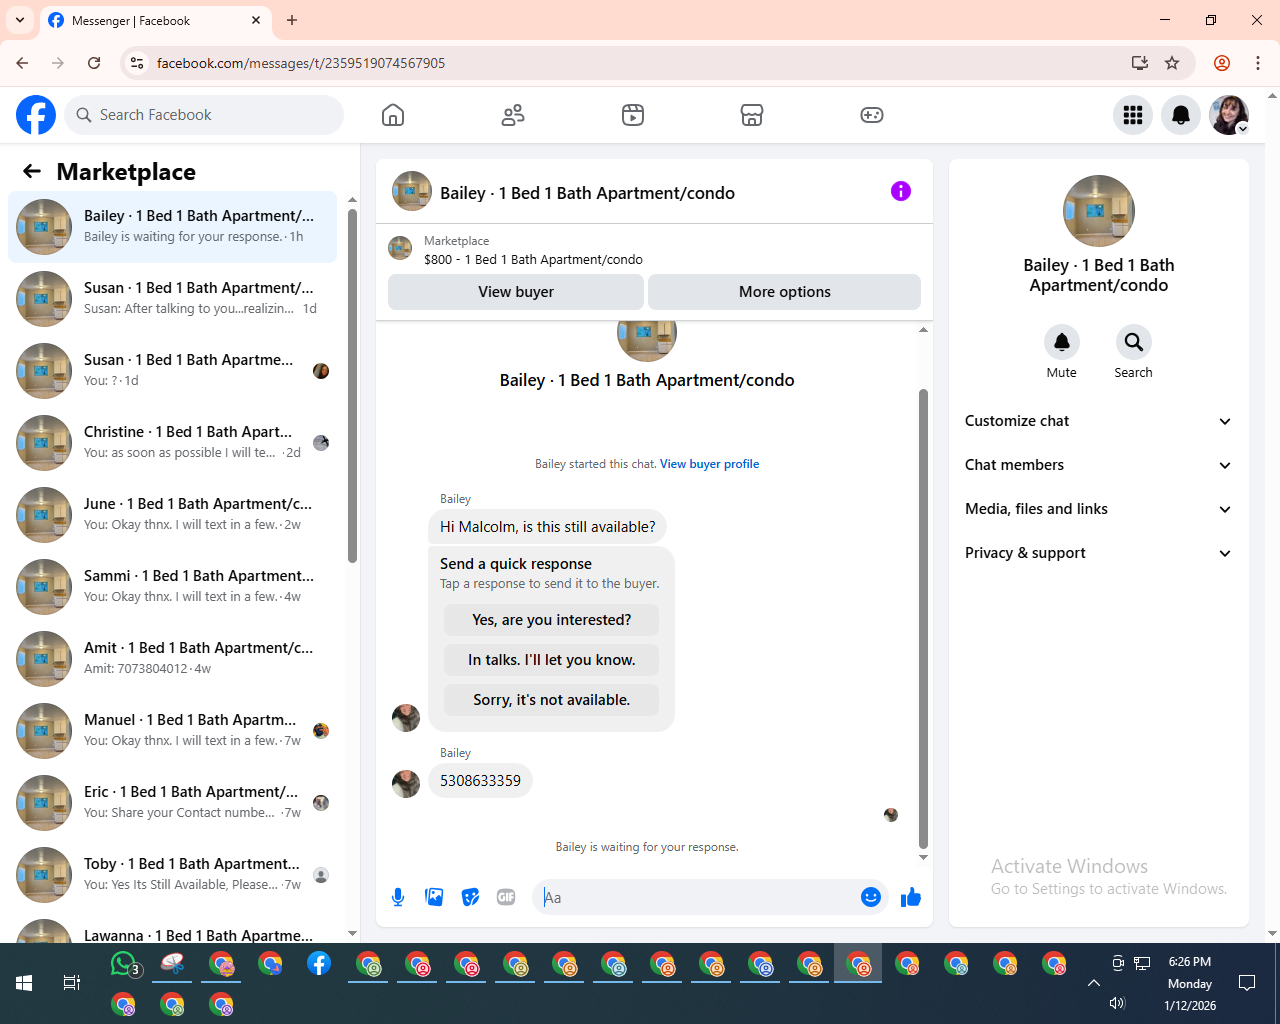Show hidden system tray icons chevron

tap(1094, 983)
